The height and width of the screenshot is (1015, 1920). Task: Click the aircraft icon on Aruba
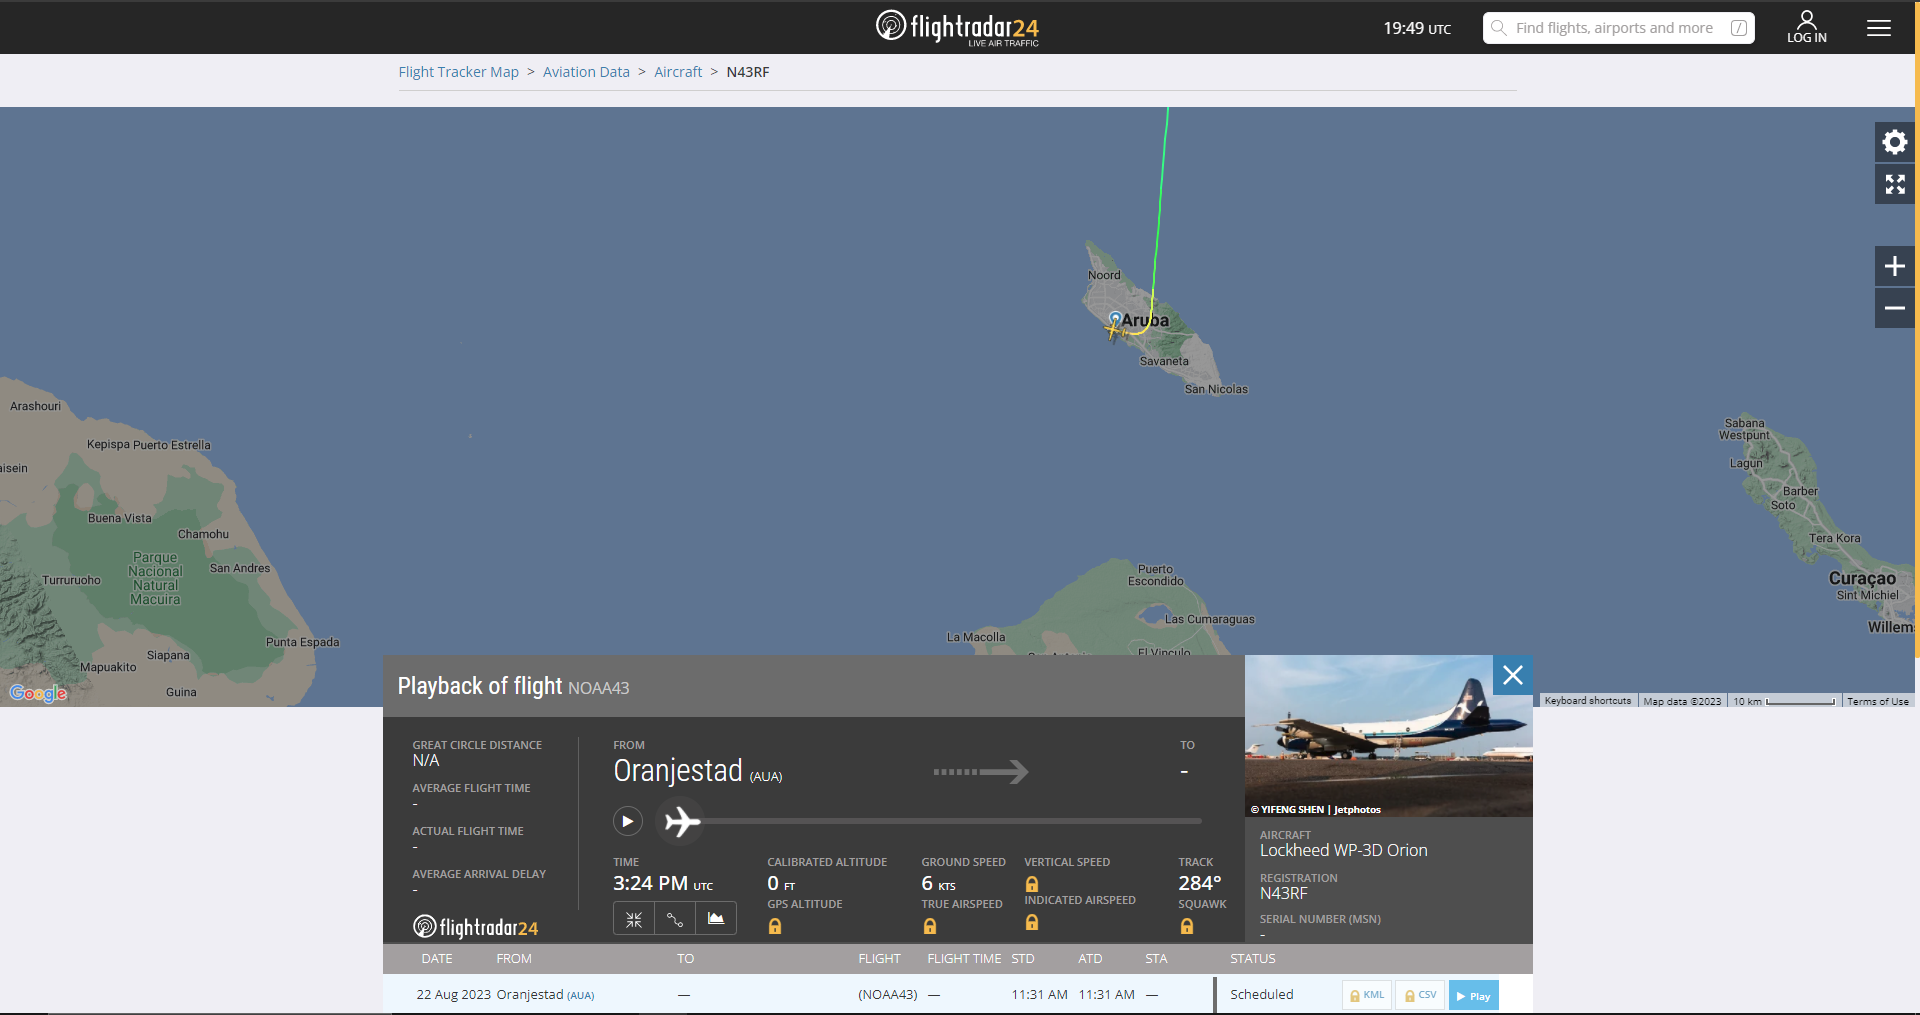point(1114,329)
